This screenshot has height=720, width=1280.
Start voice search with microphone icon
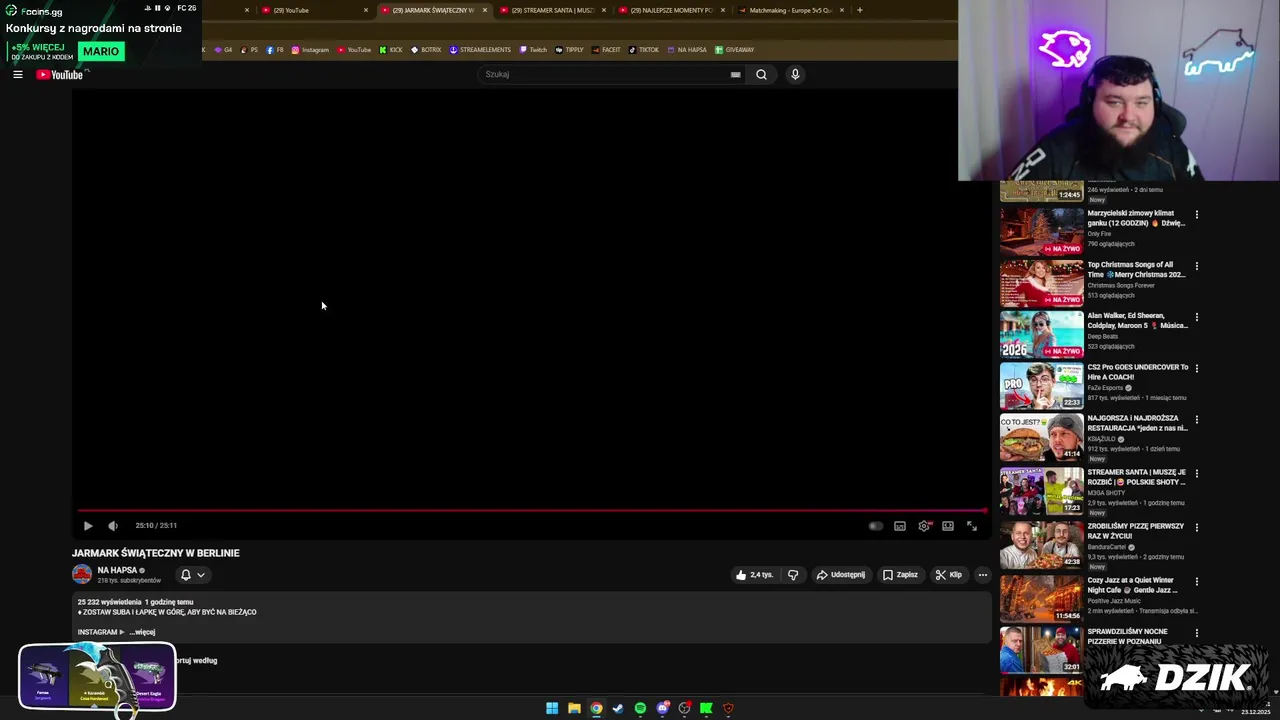(x=795, y=74)
